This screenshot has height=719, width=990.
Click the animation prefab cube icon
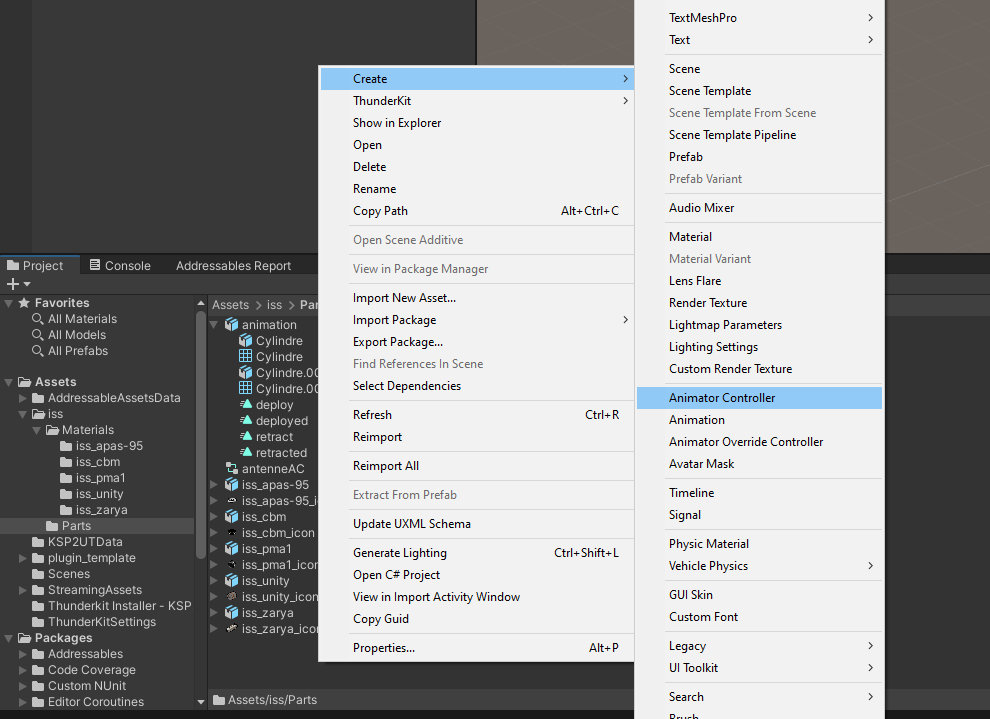[x=232, y=325]
